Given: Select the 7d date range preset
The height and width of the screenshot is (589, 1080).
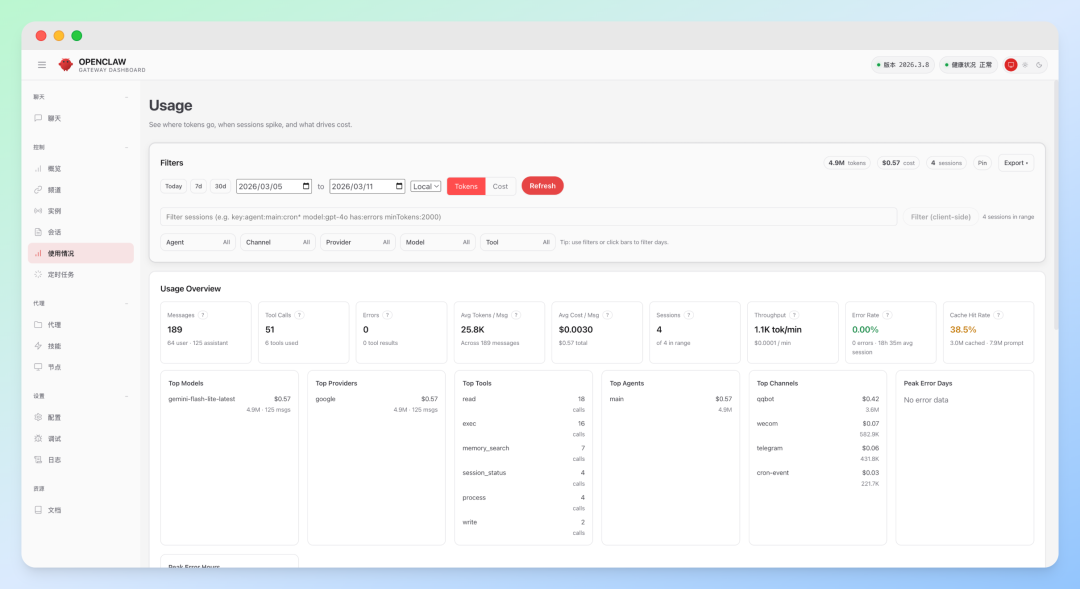Looking at the screenshot, I should 198,187.
